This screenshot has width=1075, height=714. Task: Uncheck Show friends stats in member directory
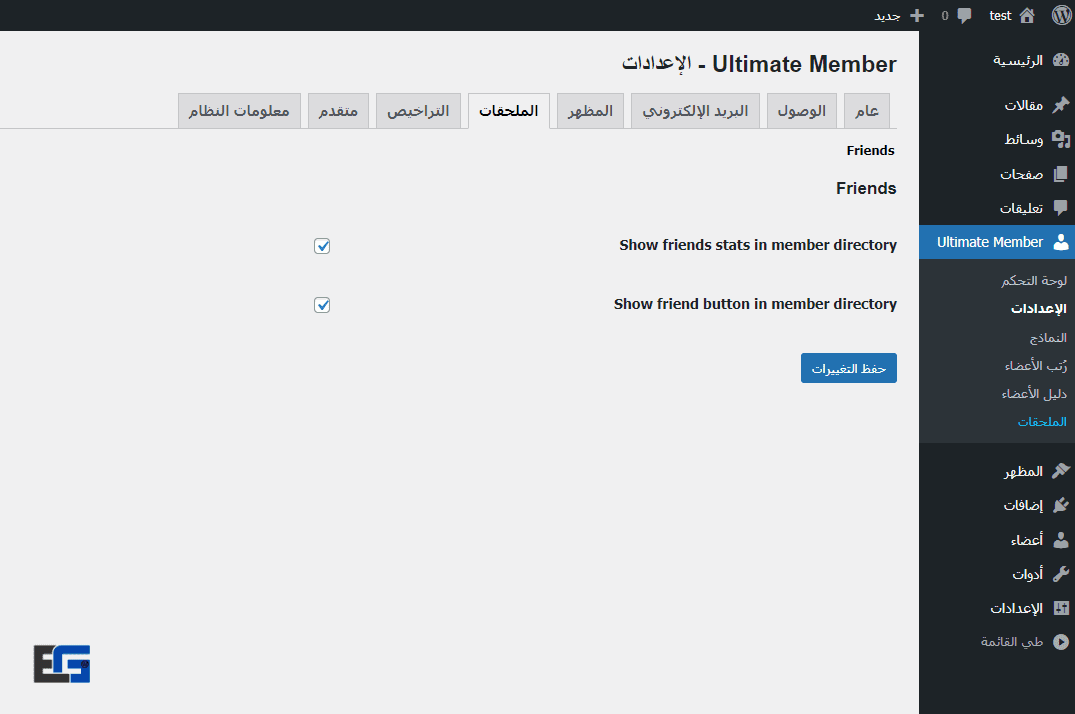pyautogui.click(x=322, y=246)
